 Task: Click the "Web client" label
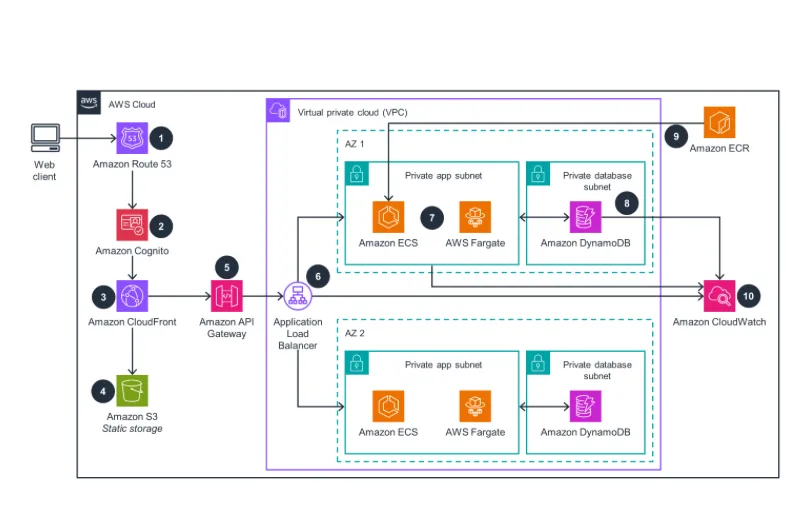44,171
